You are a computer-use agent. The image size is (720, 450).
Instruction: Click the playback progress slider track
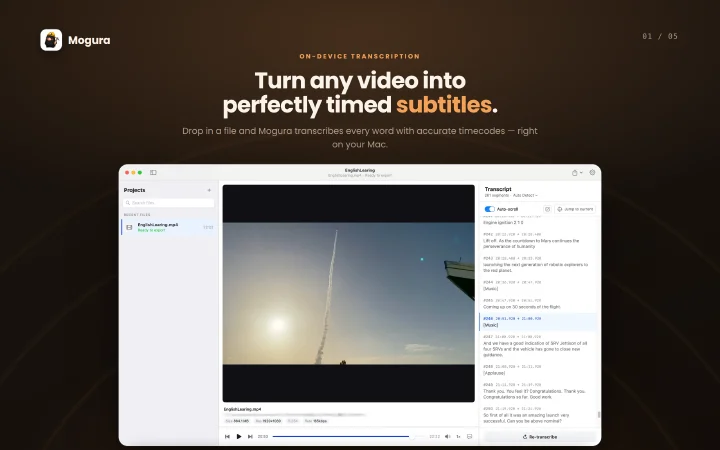coord(349,437)
